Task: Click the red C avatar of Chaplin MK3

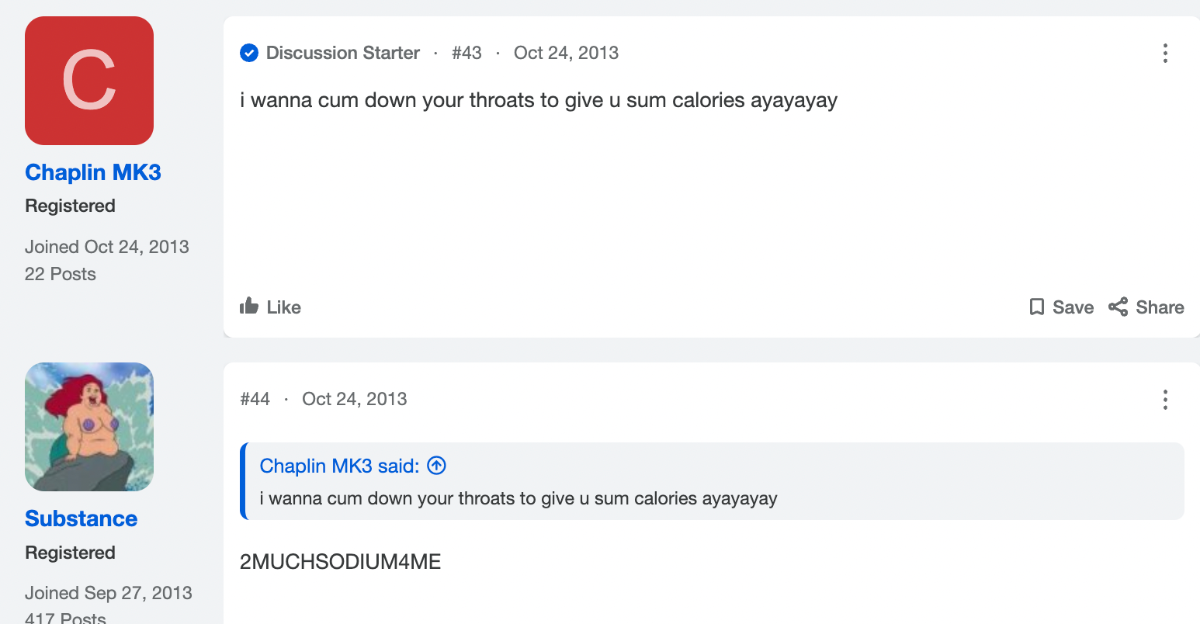Action: coord(89,81)
